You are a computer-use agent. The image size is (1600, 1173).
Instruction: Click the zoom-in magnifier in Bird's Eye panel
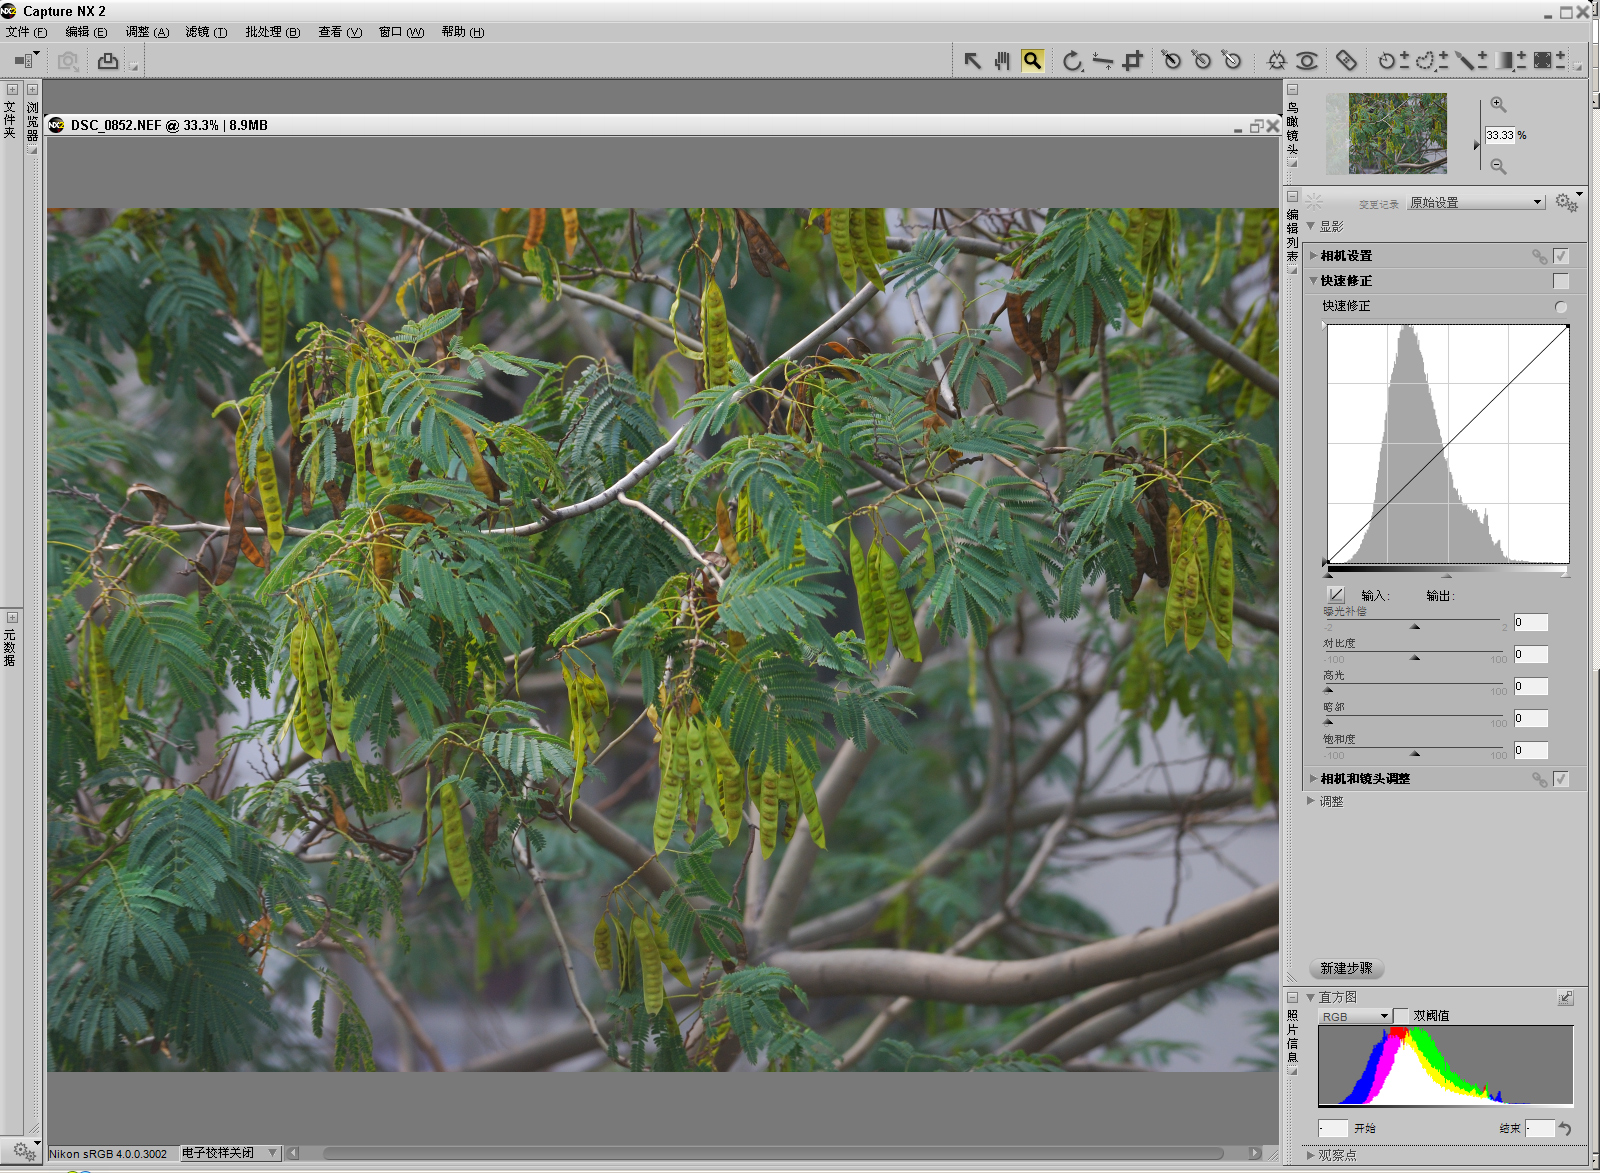(x=1498, y=105)
